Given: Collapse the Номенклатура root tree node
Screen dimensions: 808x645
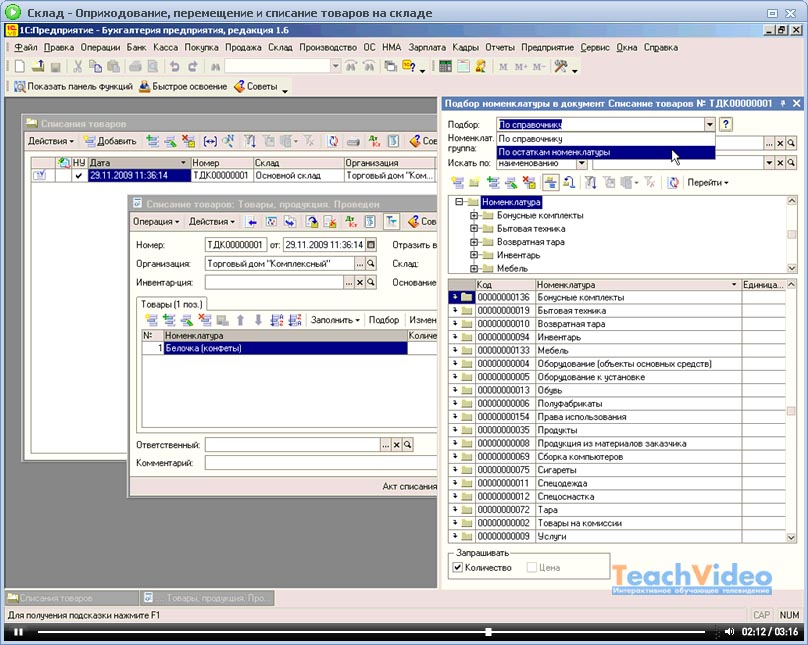Looking at the screenshot, I should coord(459,202).
